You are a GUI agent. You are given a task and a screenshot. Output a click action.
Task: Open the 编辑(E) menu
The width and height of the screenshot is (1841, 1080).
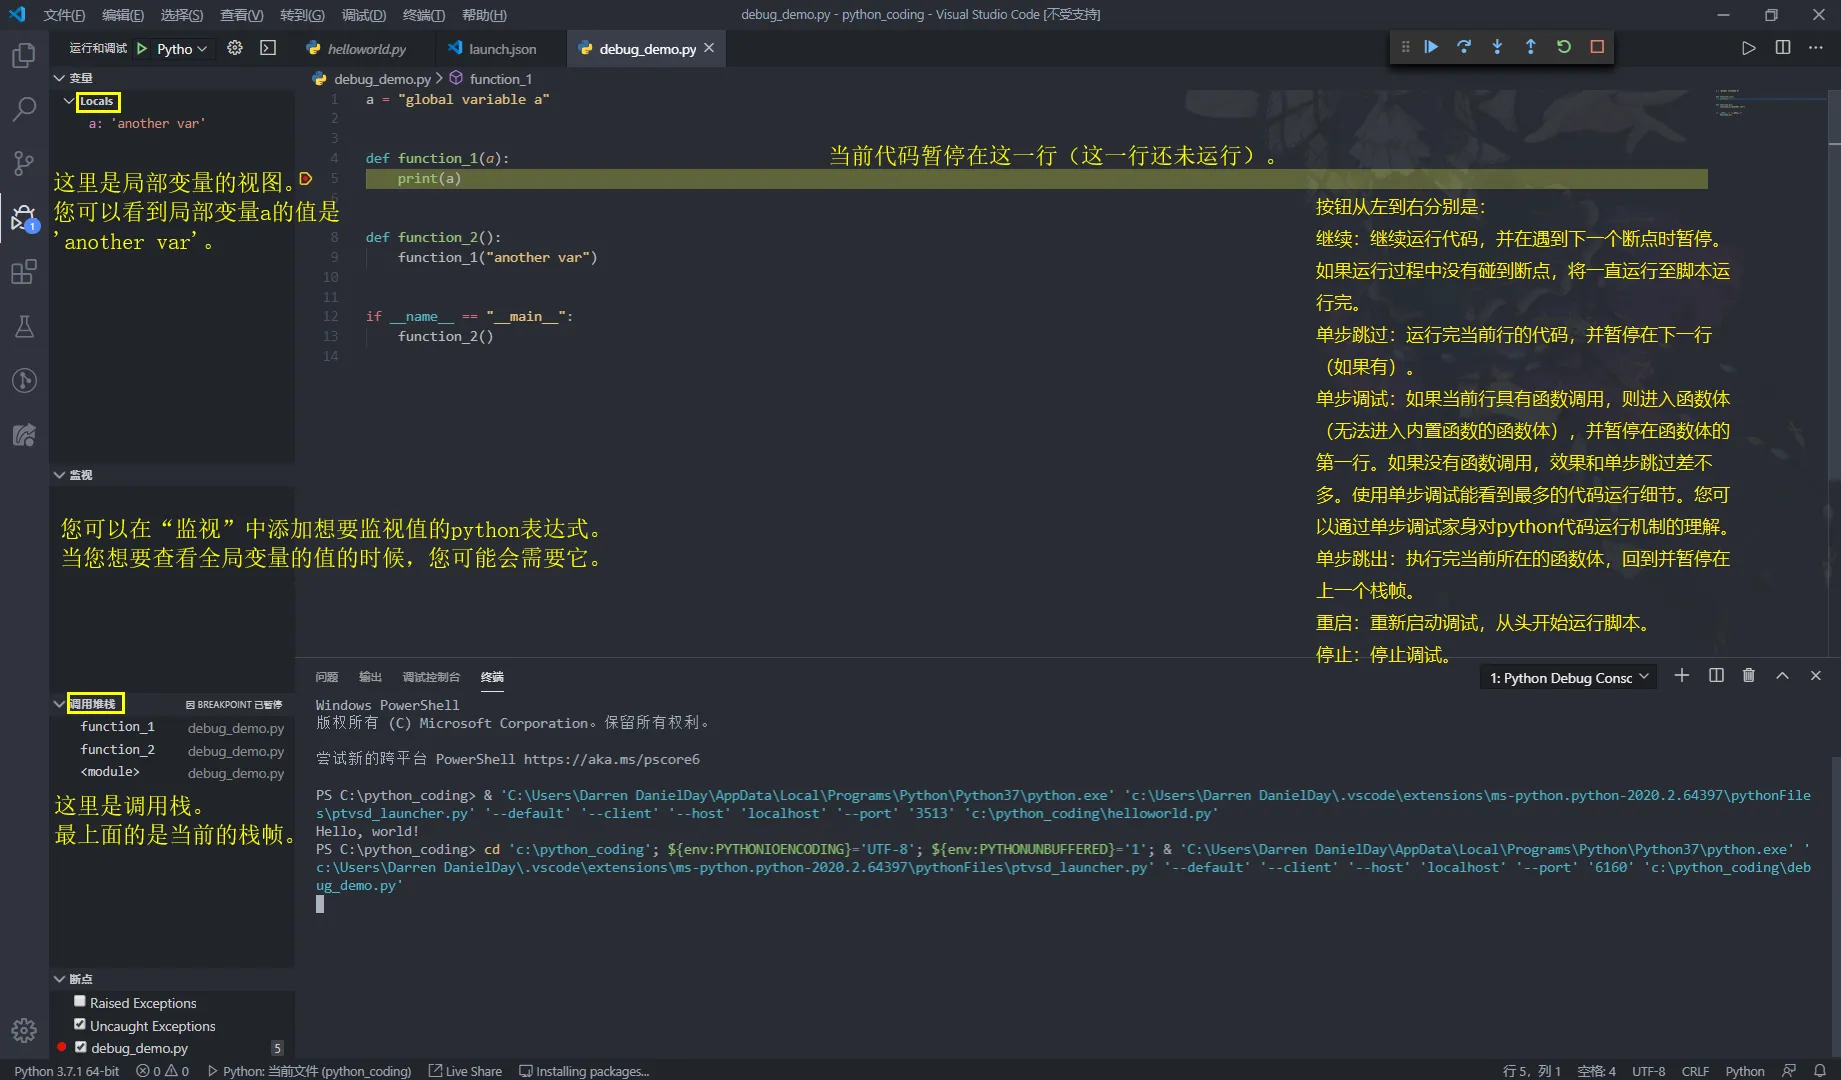(x=123, y=15)
